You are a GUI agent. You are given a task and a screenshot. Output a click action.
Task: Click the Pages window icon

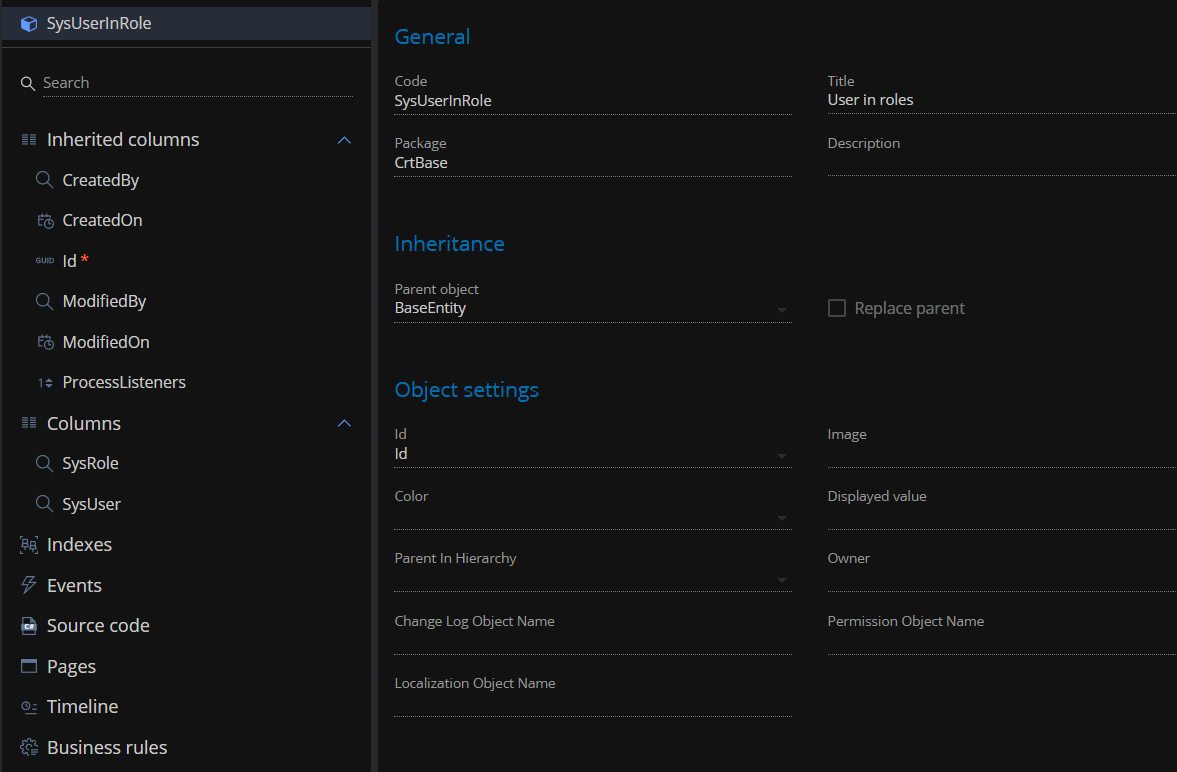pyautogui.click(x=29, y=667)
